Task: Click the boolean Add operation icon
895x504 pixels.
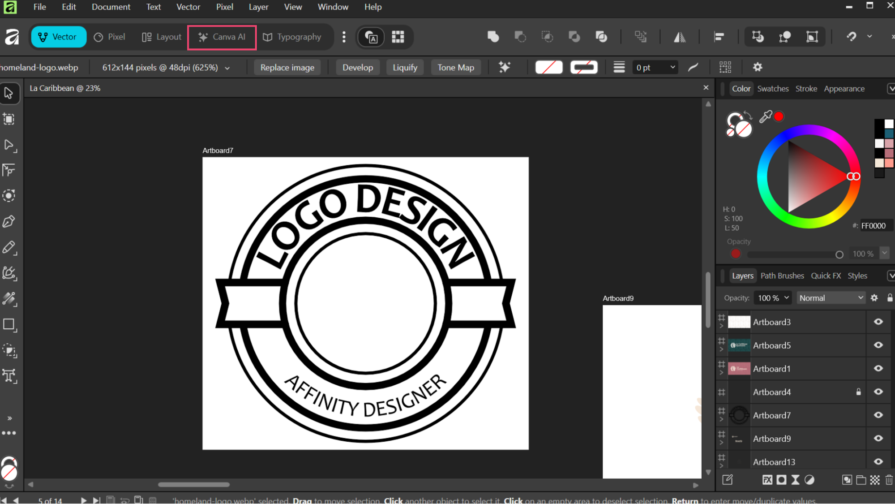Action: point(493,37)
